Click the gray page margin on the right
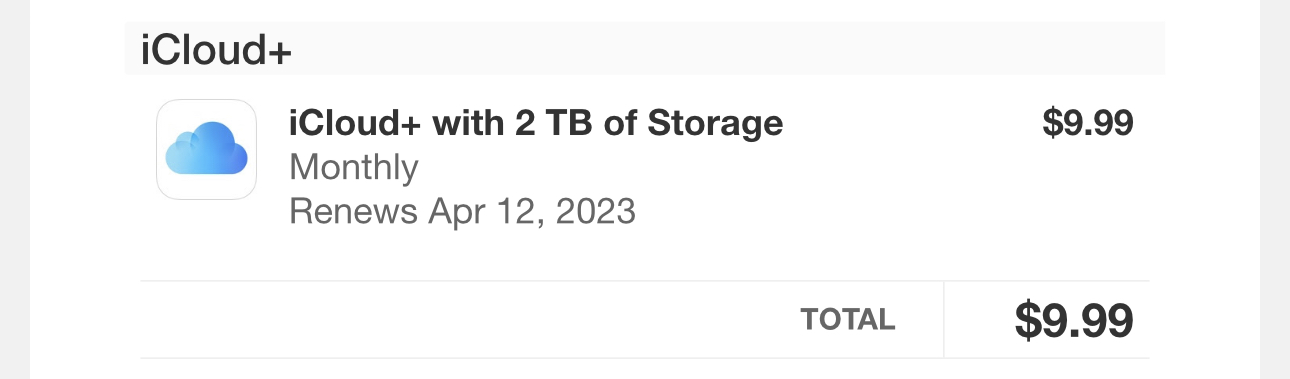The width and height of the screenshot is (1290, 379). (x=1274, y=190)
